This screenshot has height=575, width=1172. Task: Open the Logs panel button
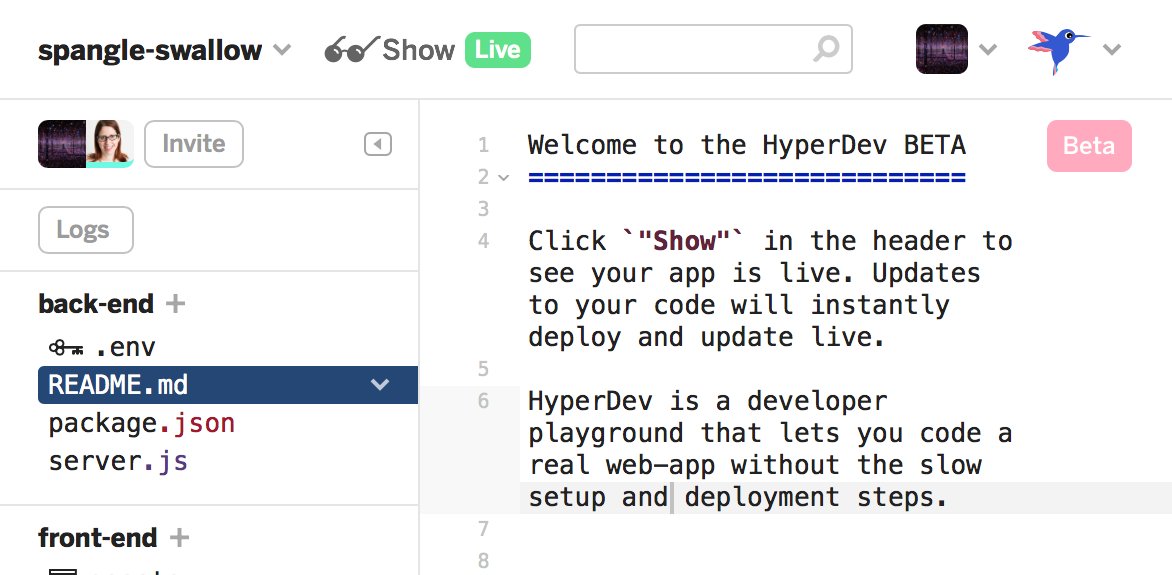point(86,230)
